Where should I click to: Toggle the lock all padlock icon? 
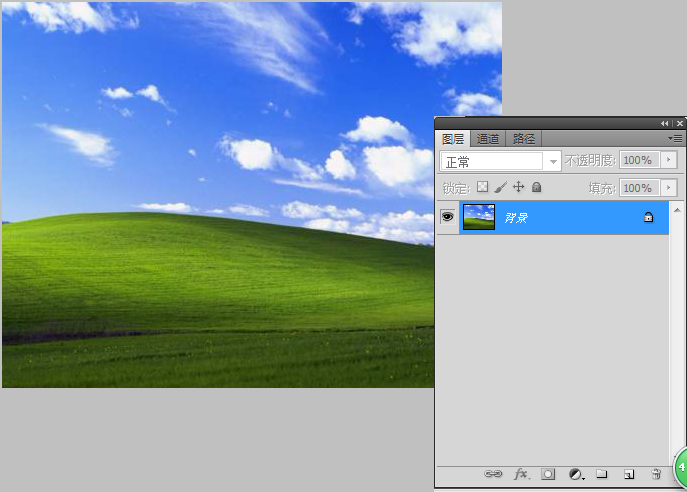536,187
